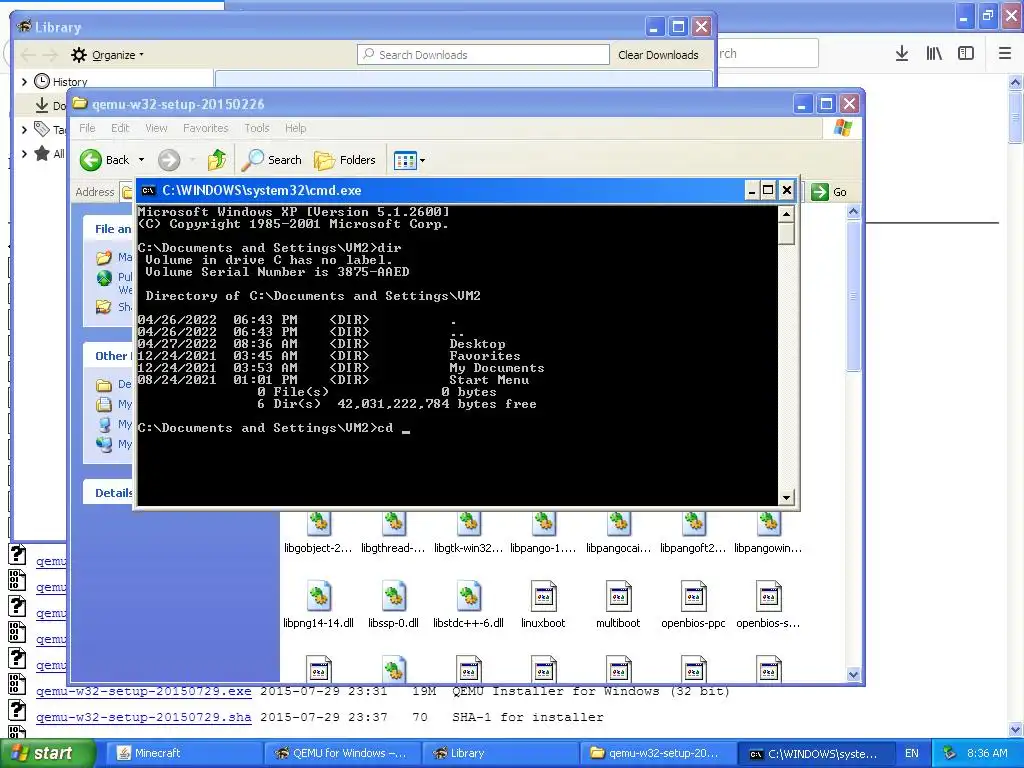Open the File menu in Explorer window

coord(87,128)
